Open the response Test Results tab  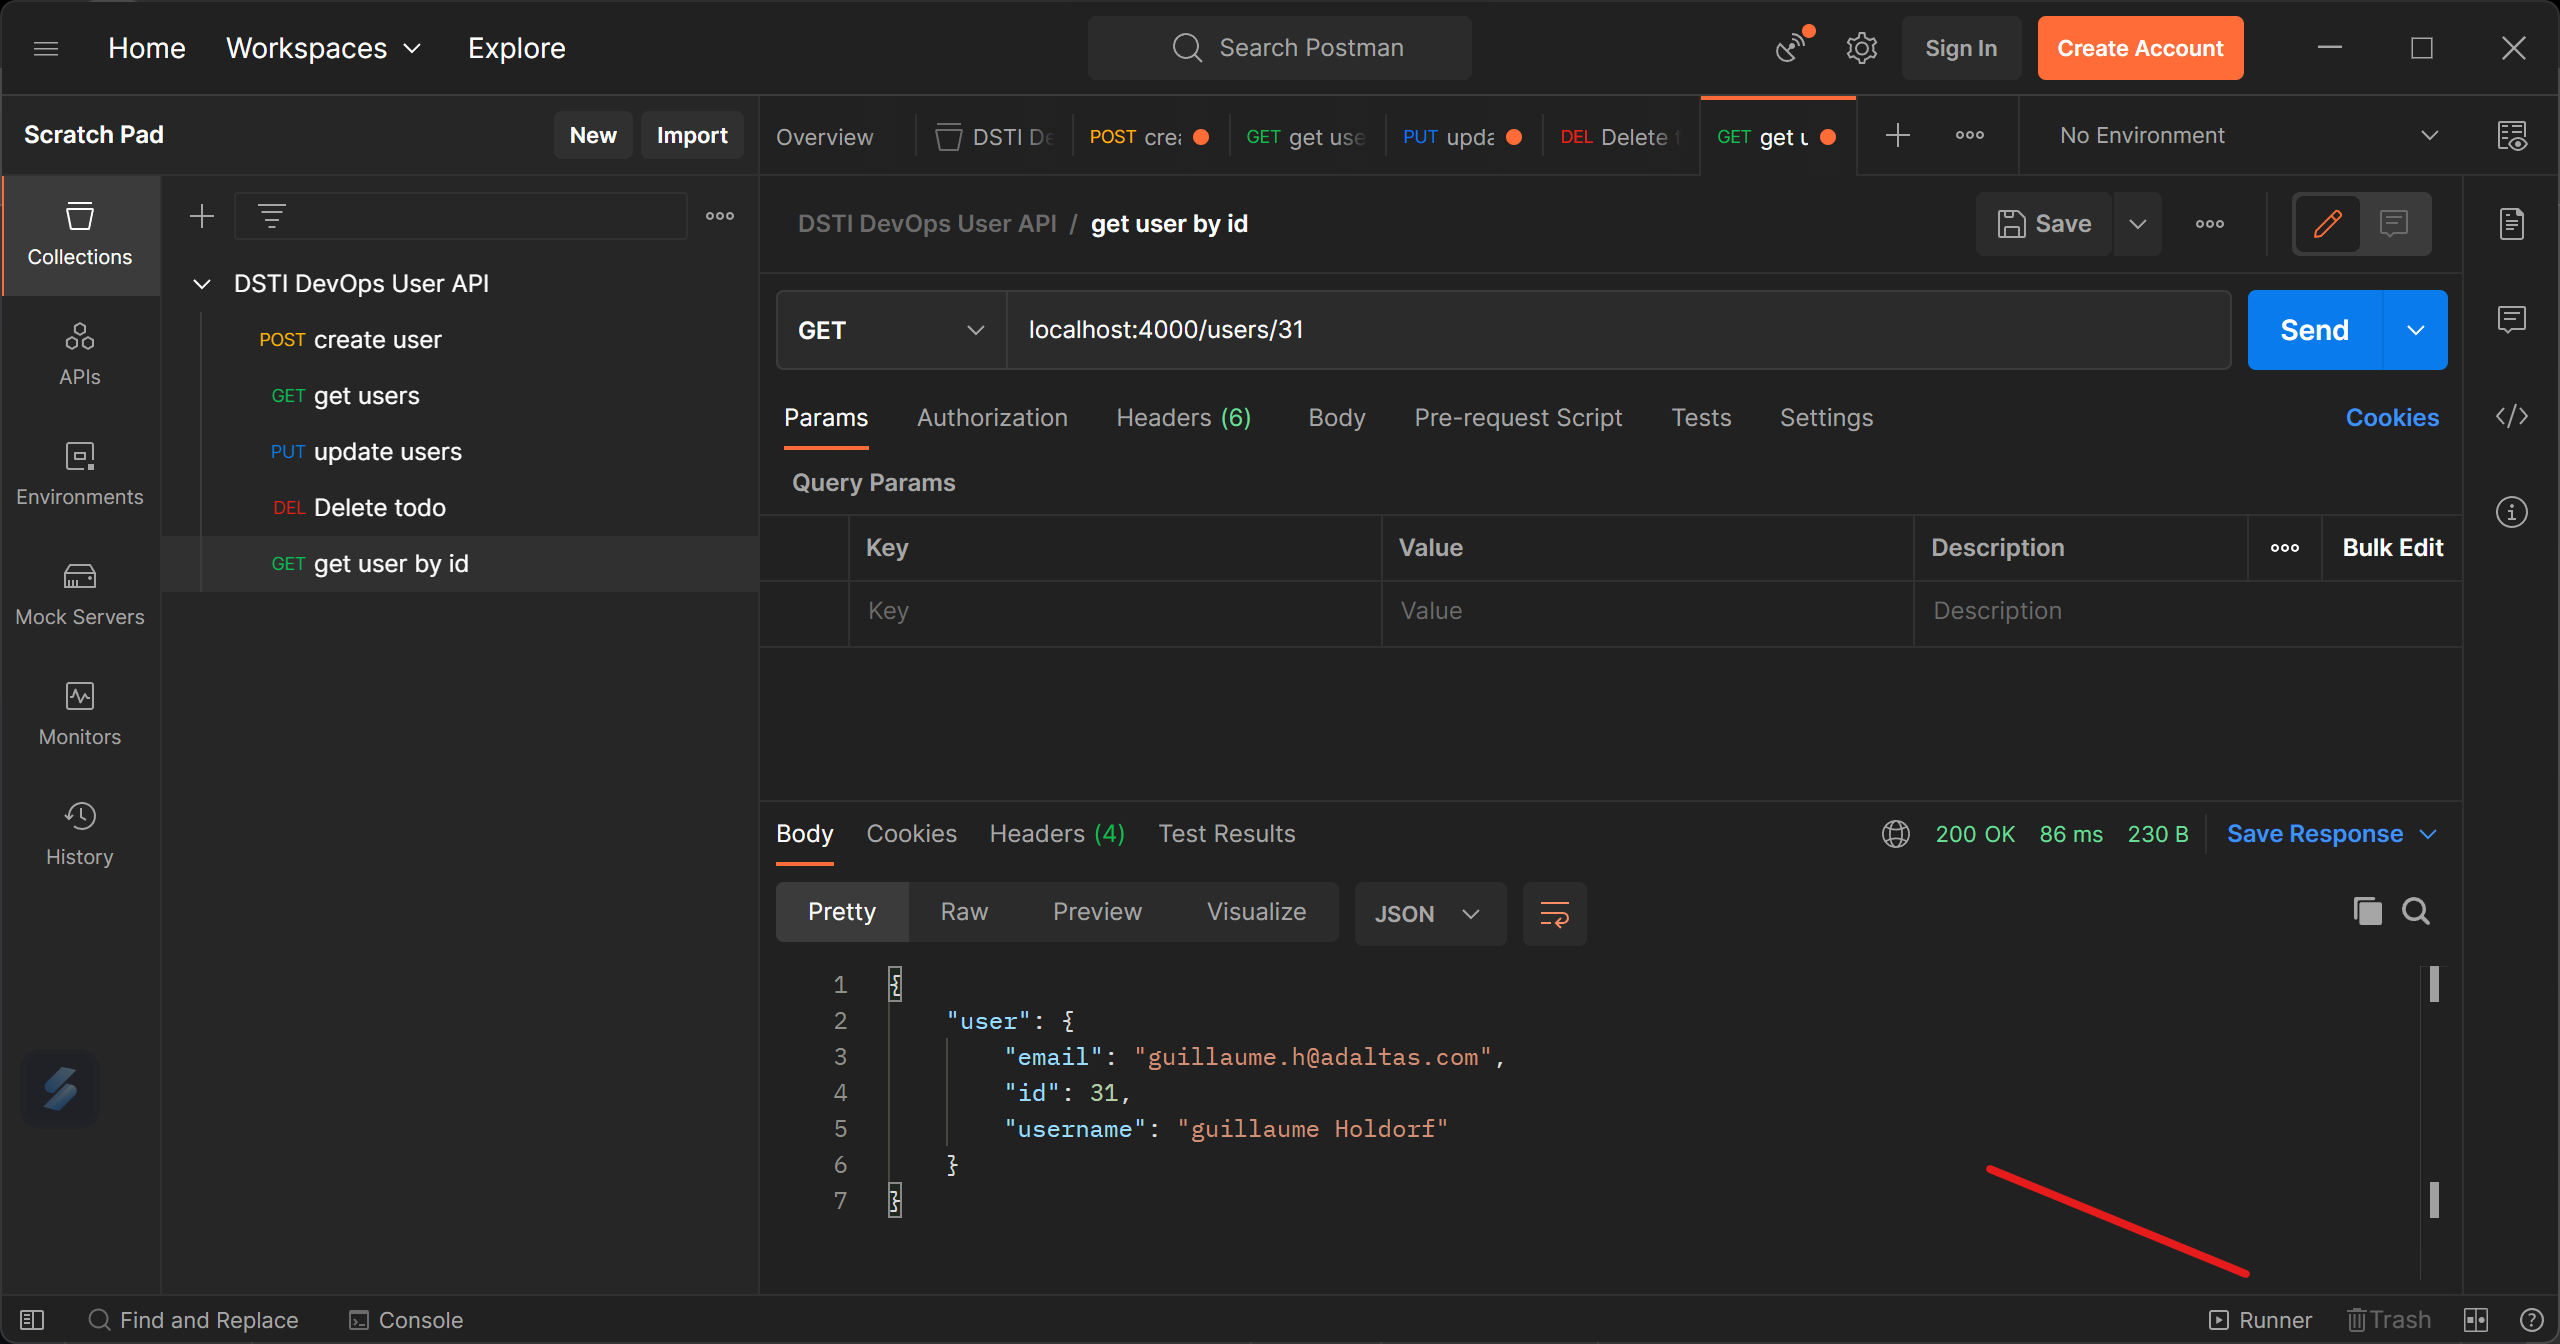coord(1227,834)
